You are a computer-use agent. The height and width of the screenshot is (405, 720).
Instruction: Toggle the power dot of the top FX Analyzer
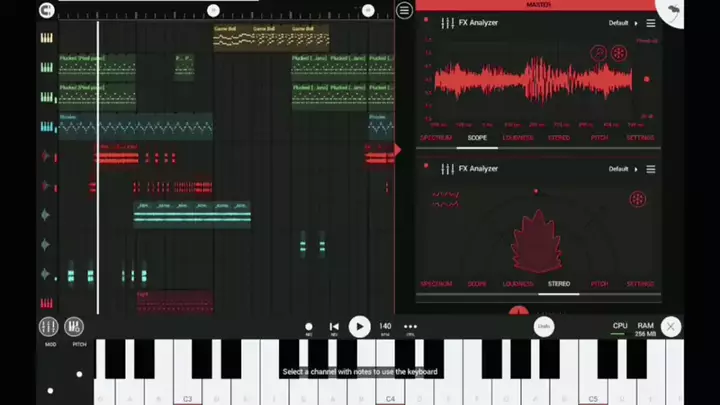tap(427, 22)
